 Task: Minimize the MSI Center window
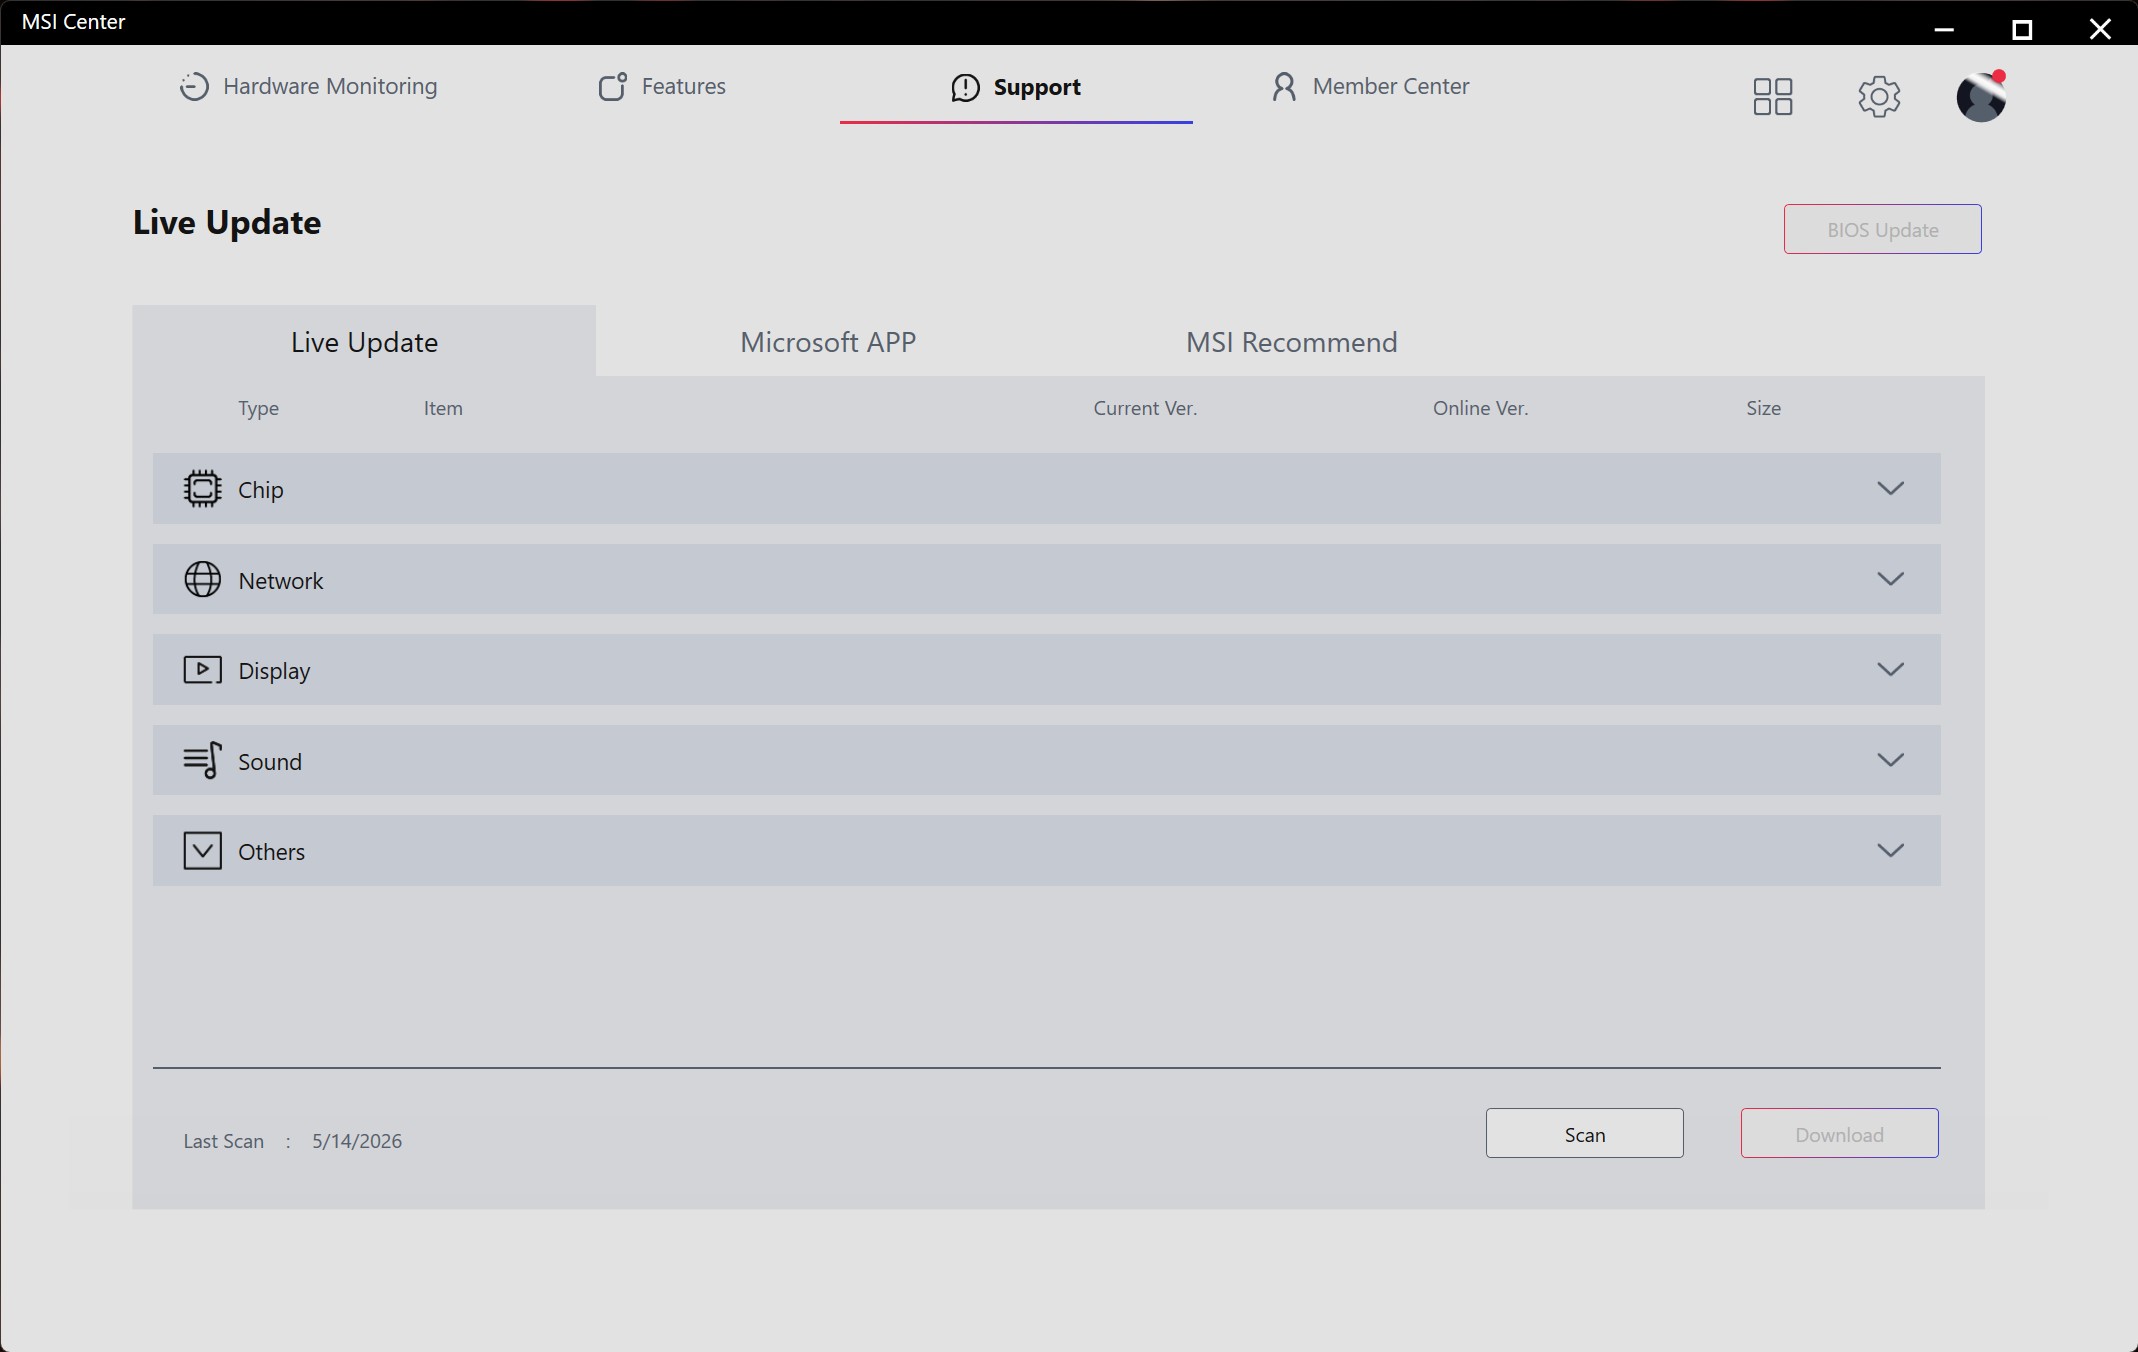tap(1944, 29)
